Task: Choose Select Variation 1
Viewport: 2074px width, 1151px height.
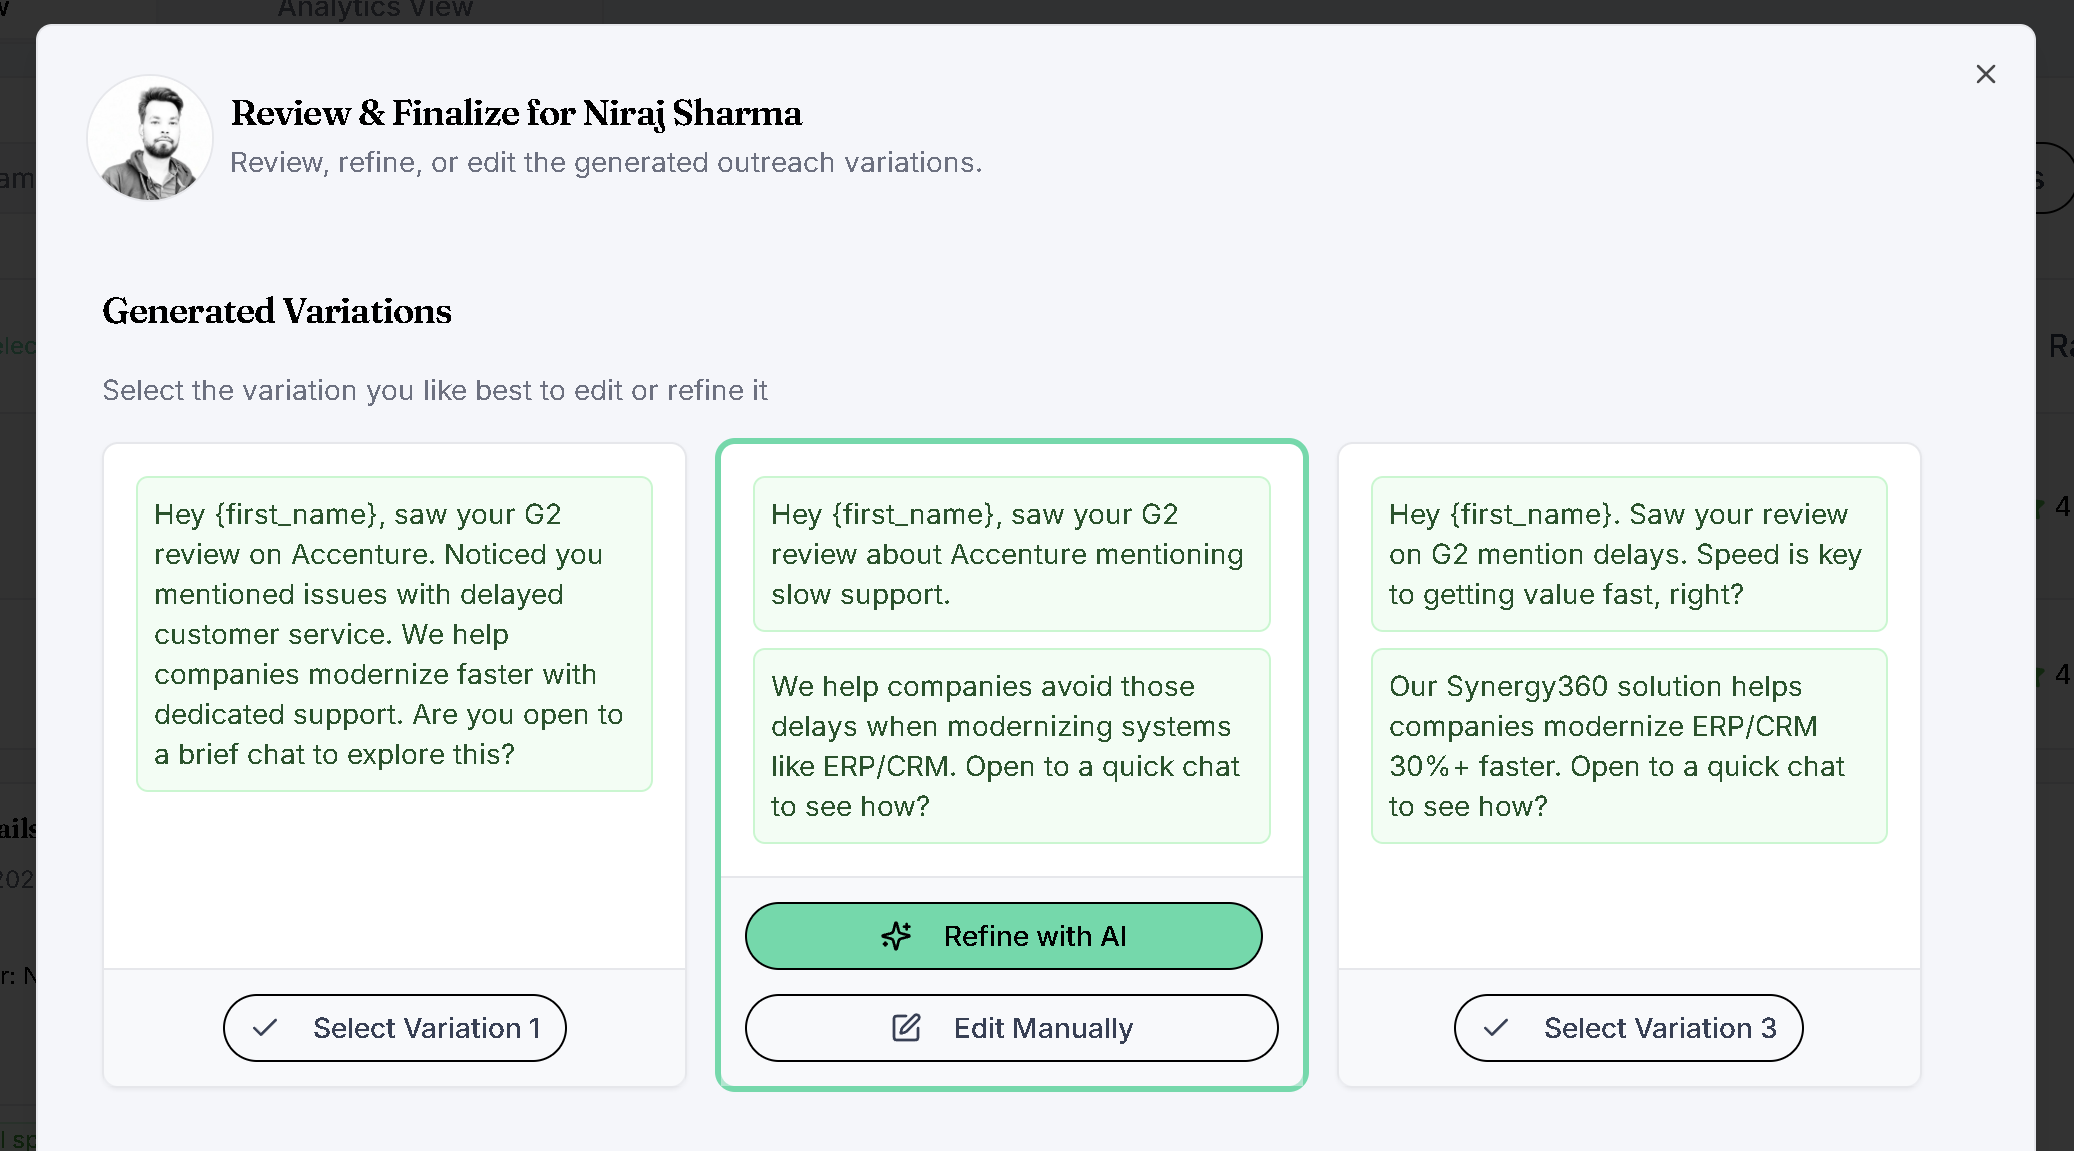Action: (x=395, y=1028)
